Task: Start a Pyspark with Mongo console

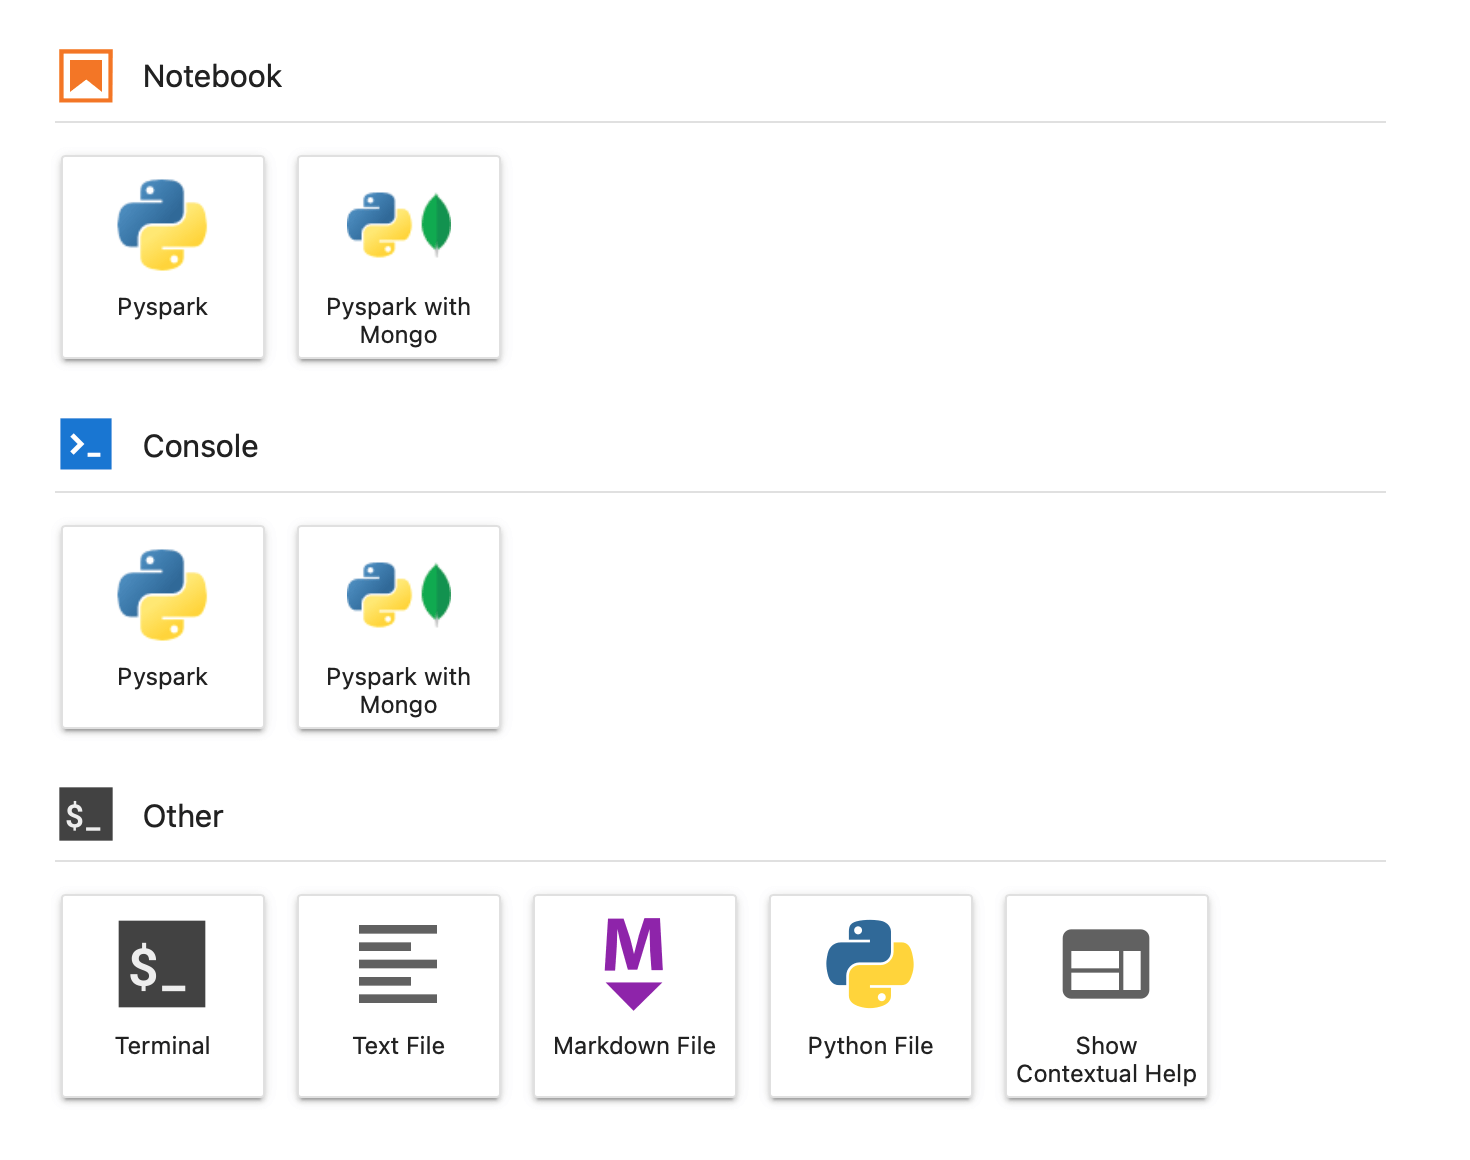Action: (399, 627)
